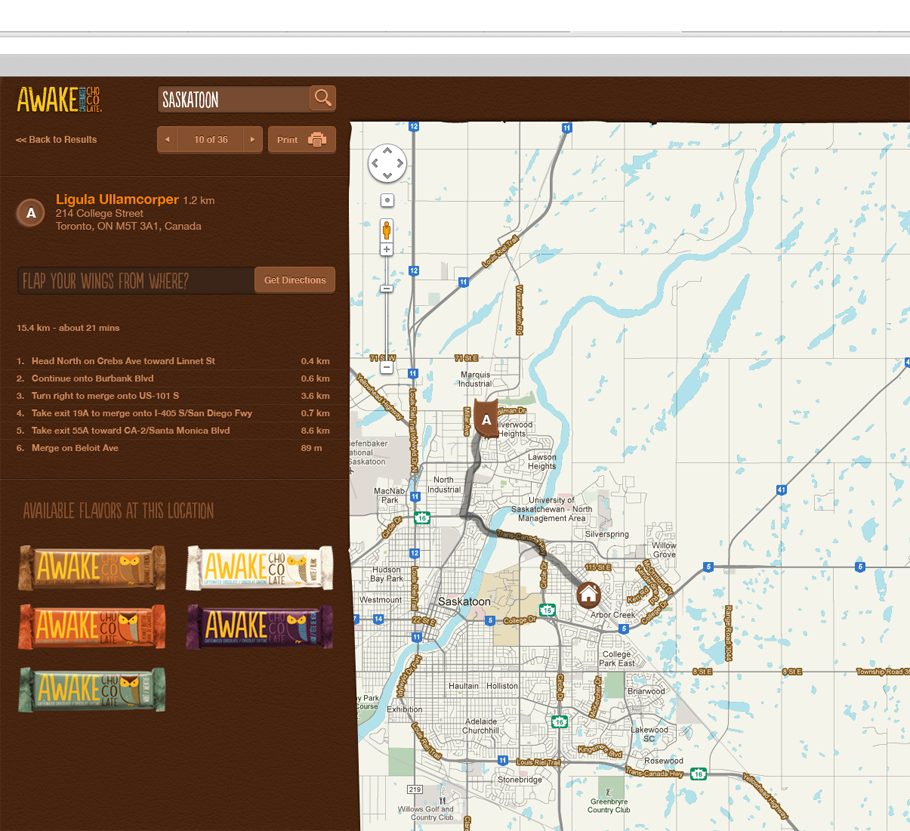Viewport: 910px width, 831px height.
Task: Zoom in with the plus button
Action: pyautogui.click(x=387, y=250)
